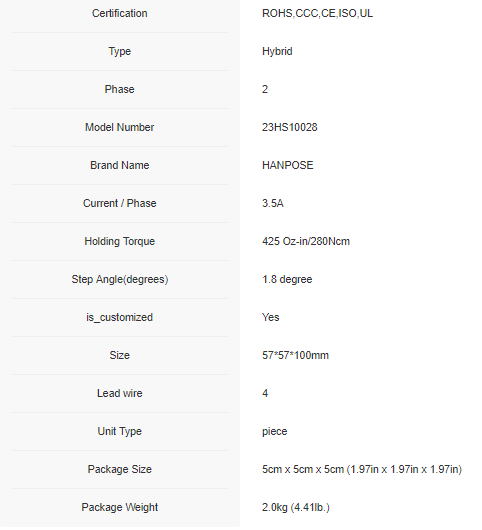The width and height of the screenshot is (482, 530).
Task: Click the Phase label
Action: pos(120,89)
